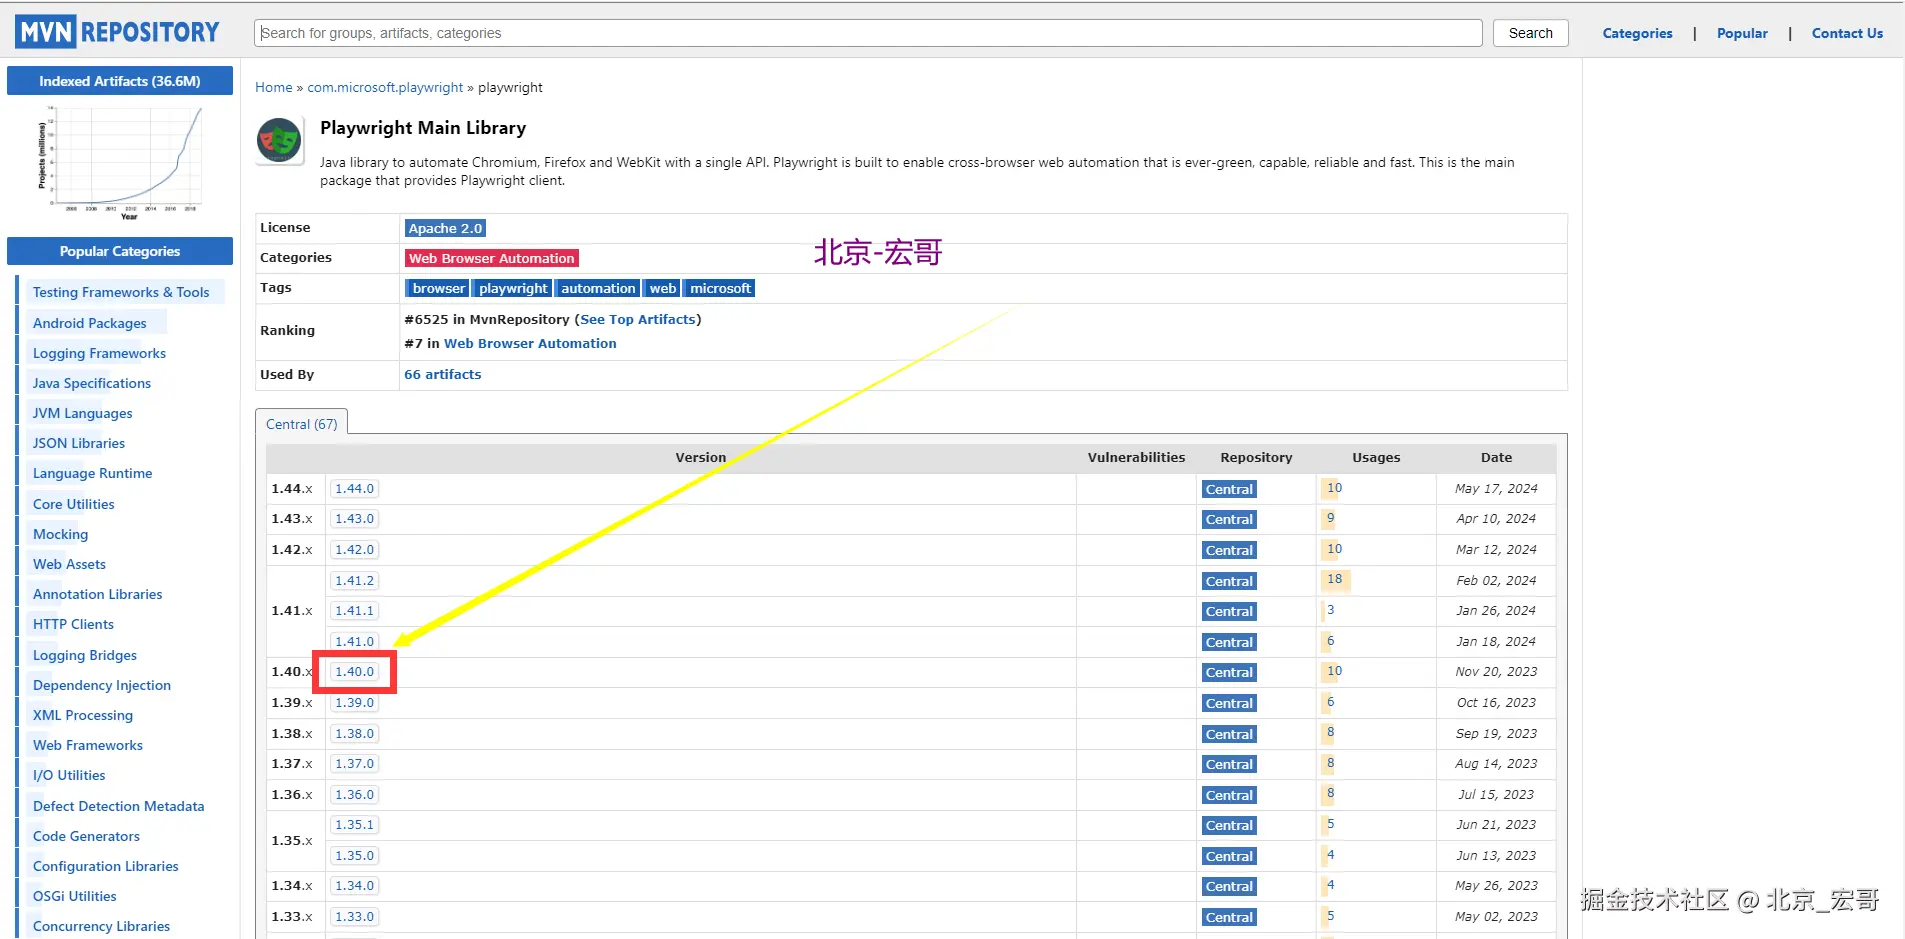The height and width of the screenshot is (939, 1905).
Task: Click Central repository badge for 1.40.0
Action: [x=1229, y=672]
